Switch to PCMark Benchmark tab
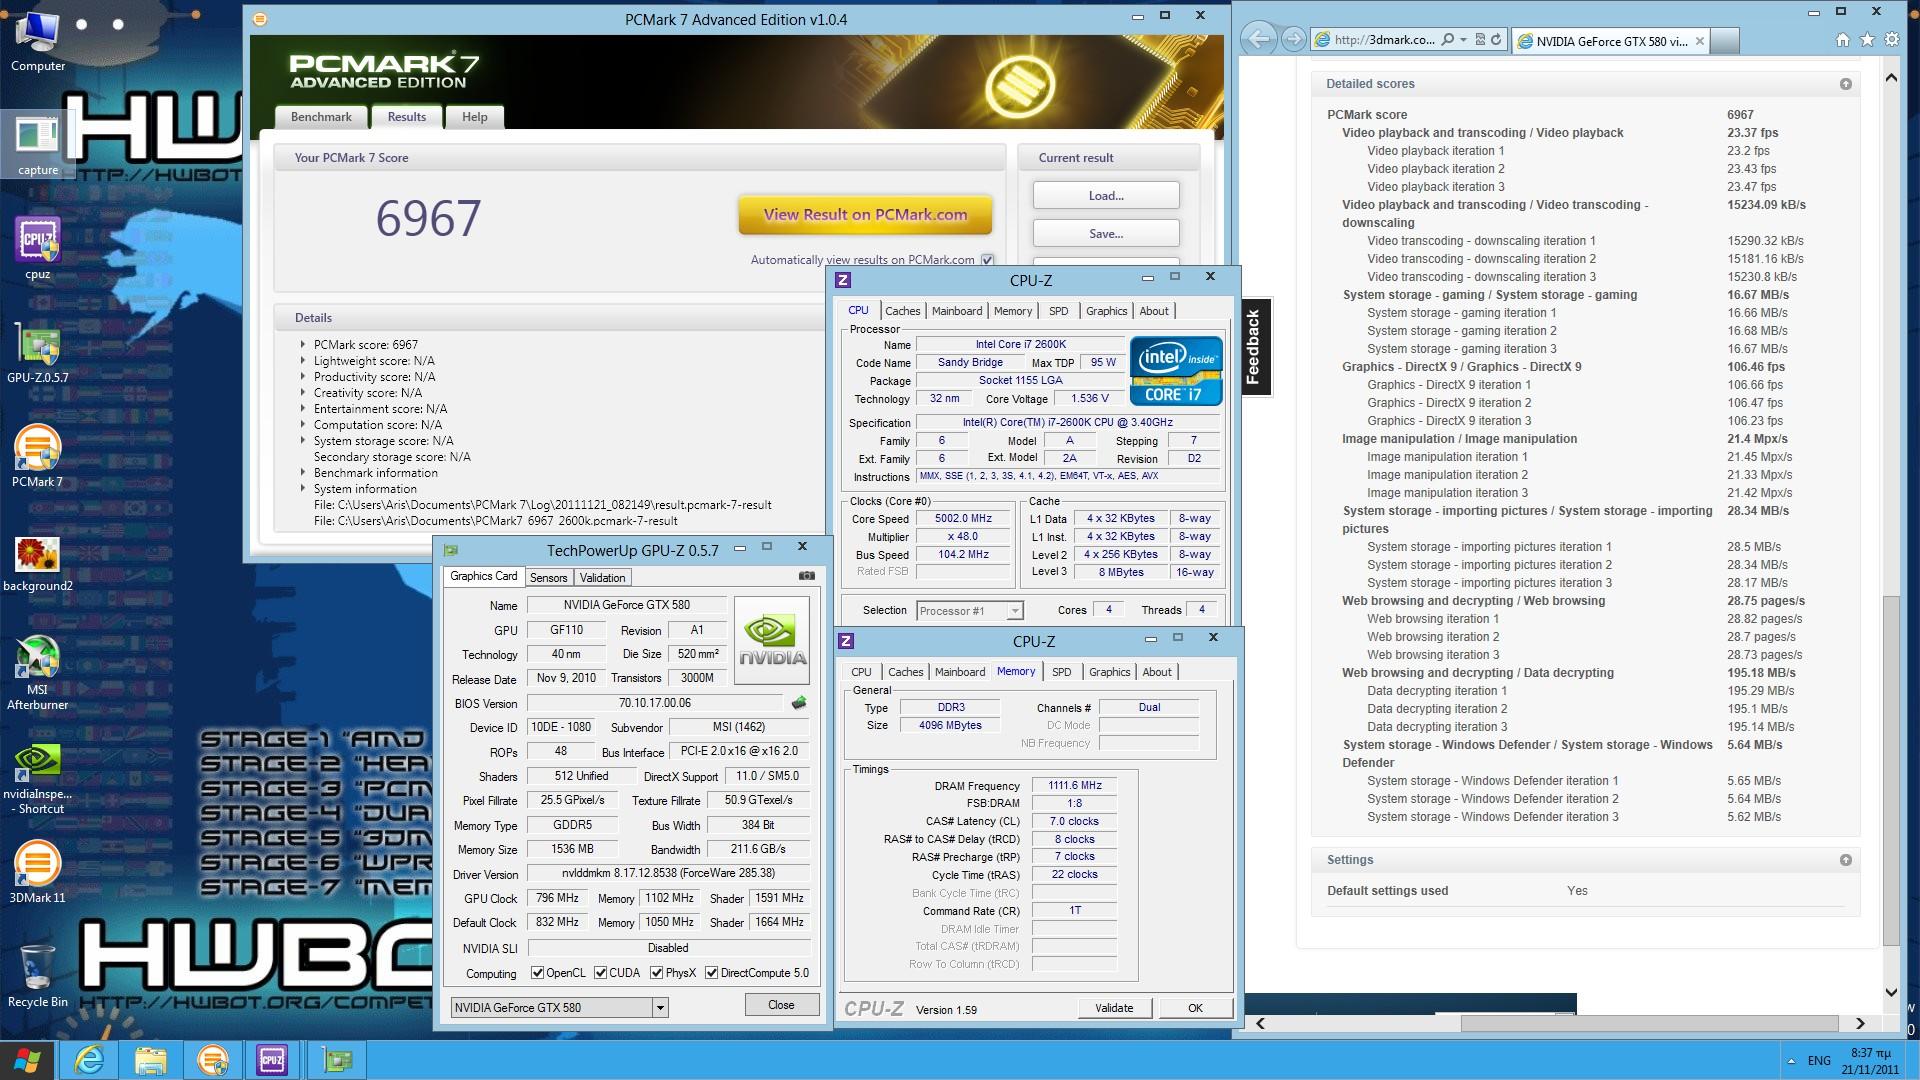Viewport: 1920px width, 1080px height. coord(321,117)
